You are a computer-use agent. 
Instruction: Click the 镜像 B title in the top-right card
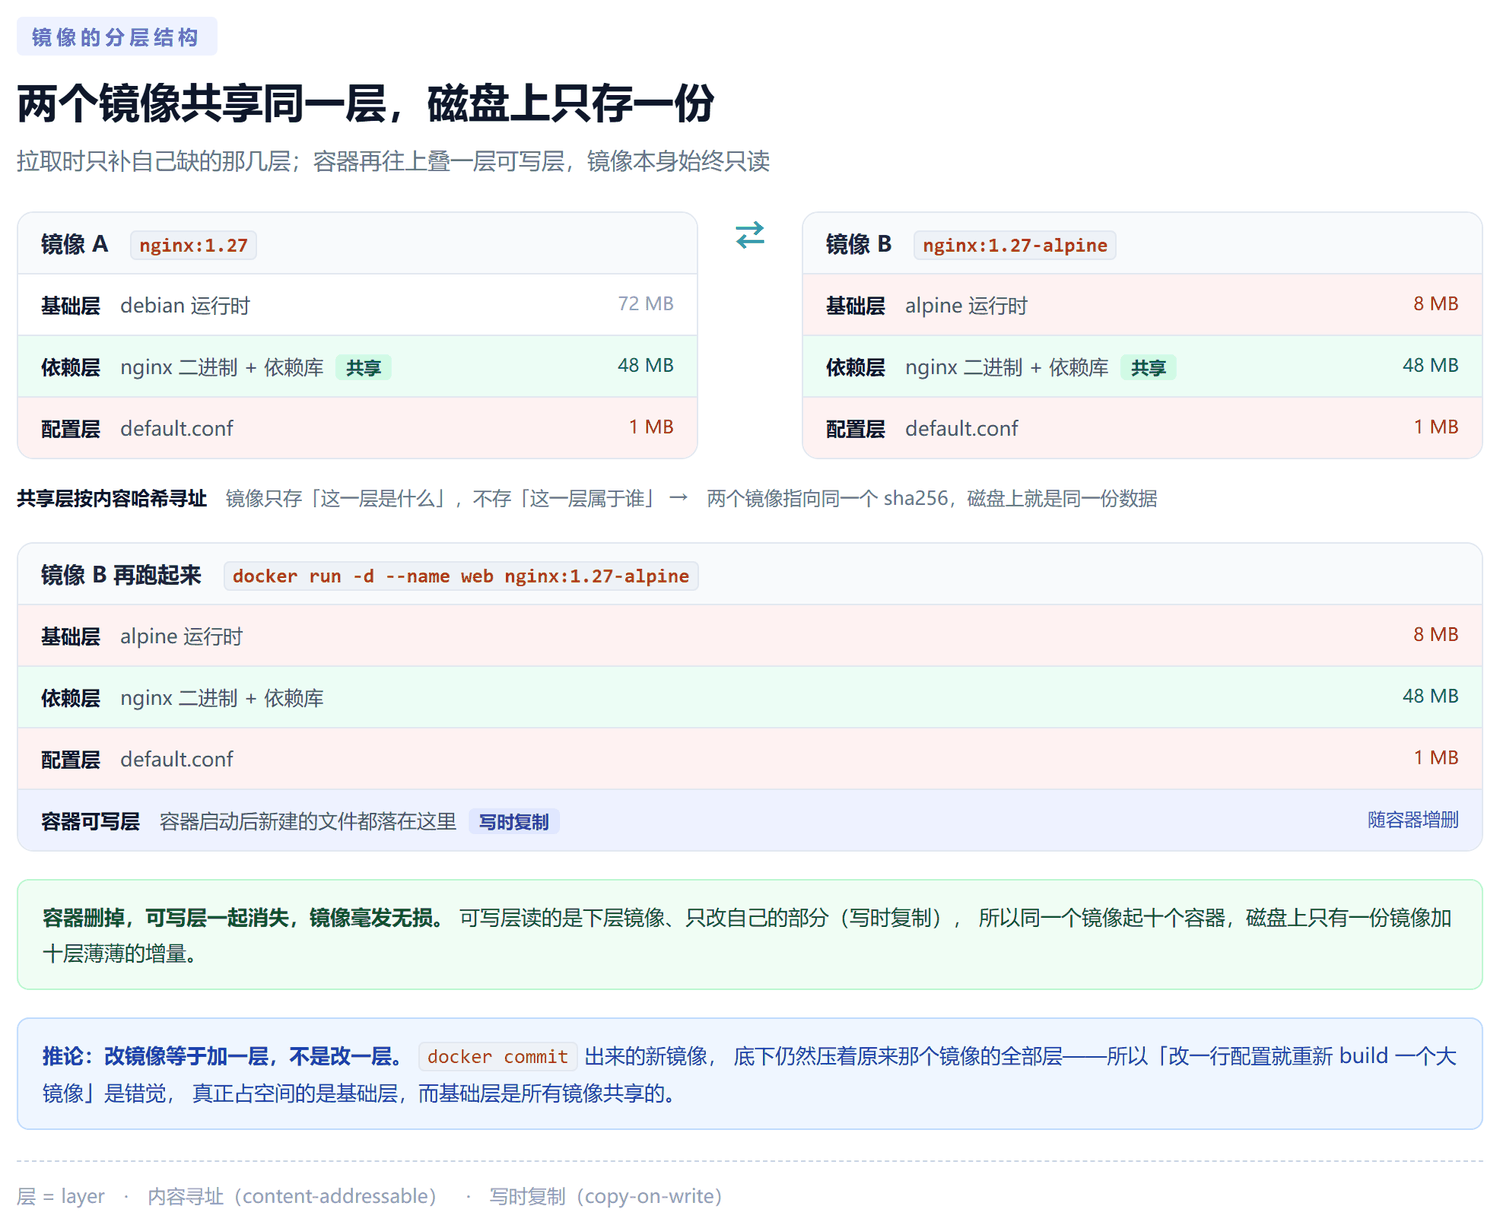point(859,244)
